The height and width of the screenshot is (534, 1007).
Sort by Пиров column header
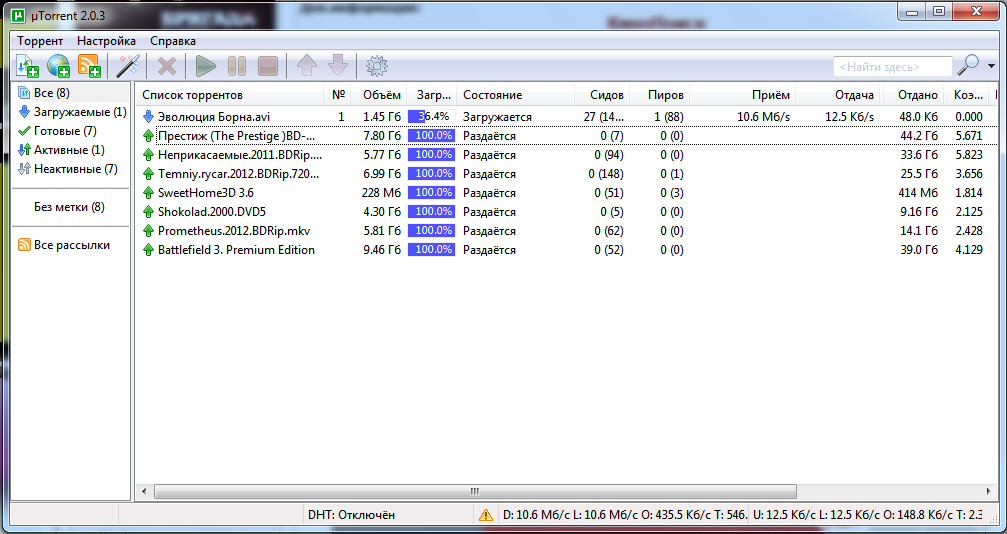[x=659, y=95]
